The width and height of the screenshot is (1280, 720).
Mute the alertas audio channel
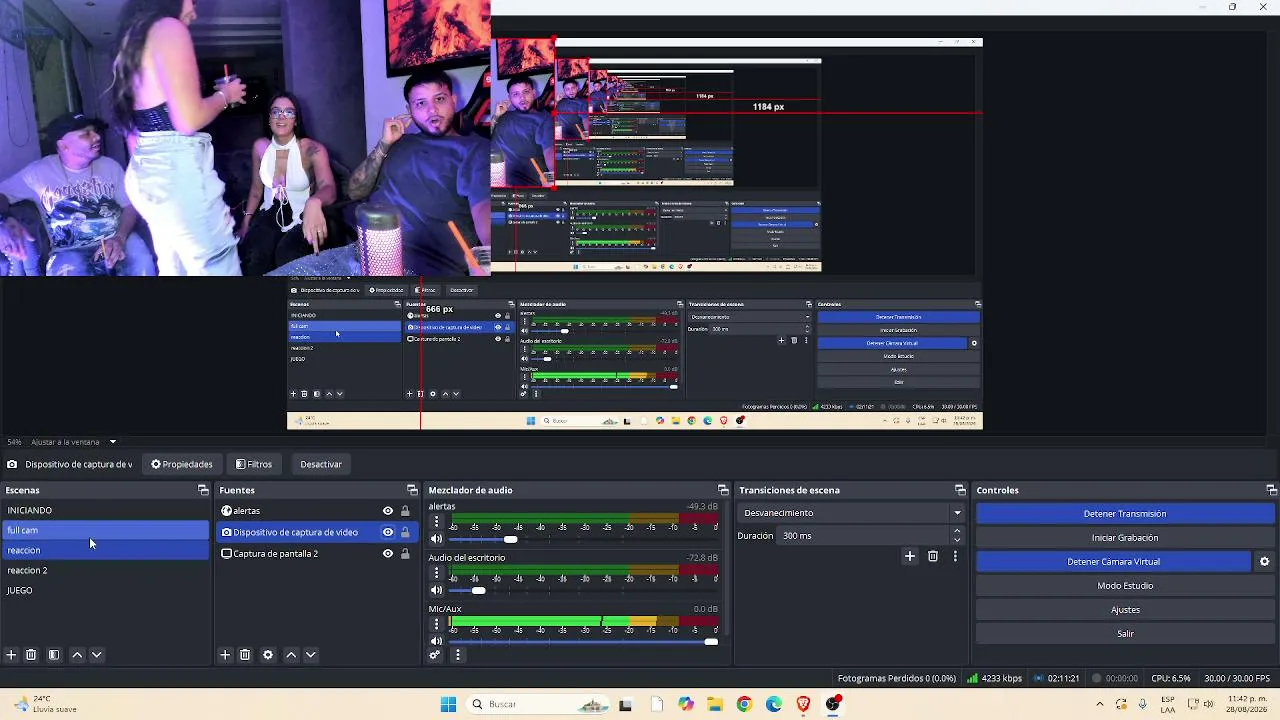(436, 539)
